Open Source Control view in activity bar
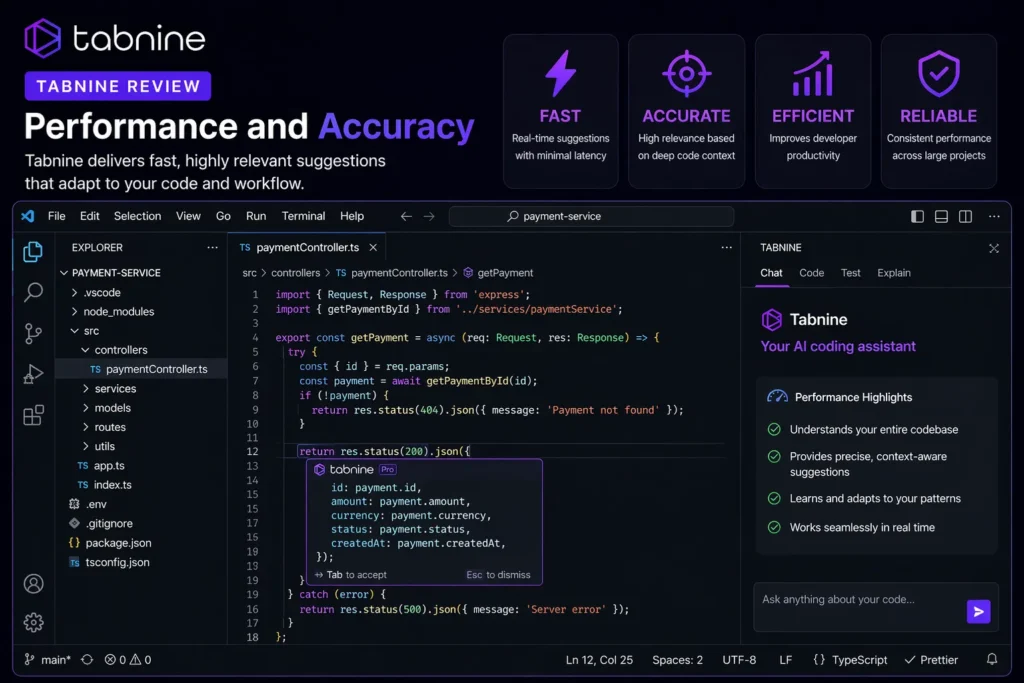The width and height of the screenshot is (1024, 683). 33,333
